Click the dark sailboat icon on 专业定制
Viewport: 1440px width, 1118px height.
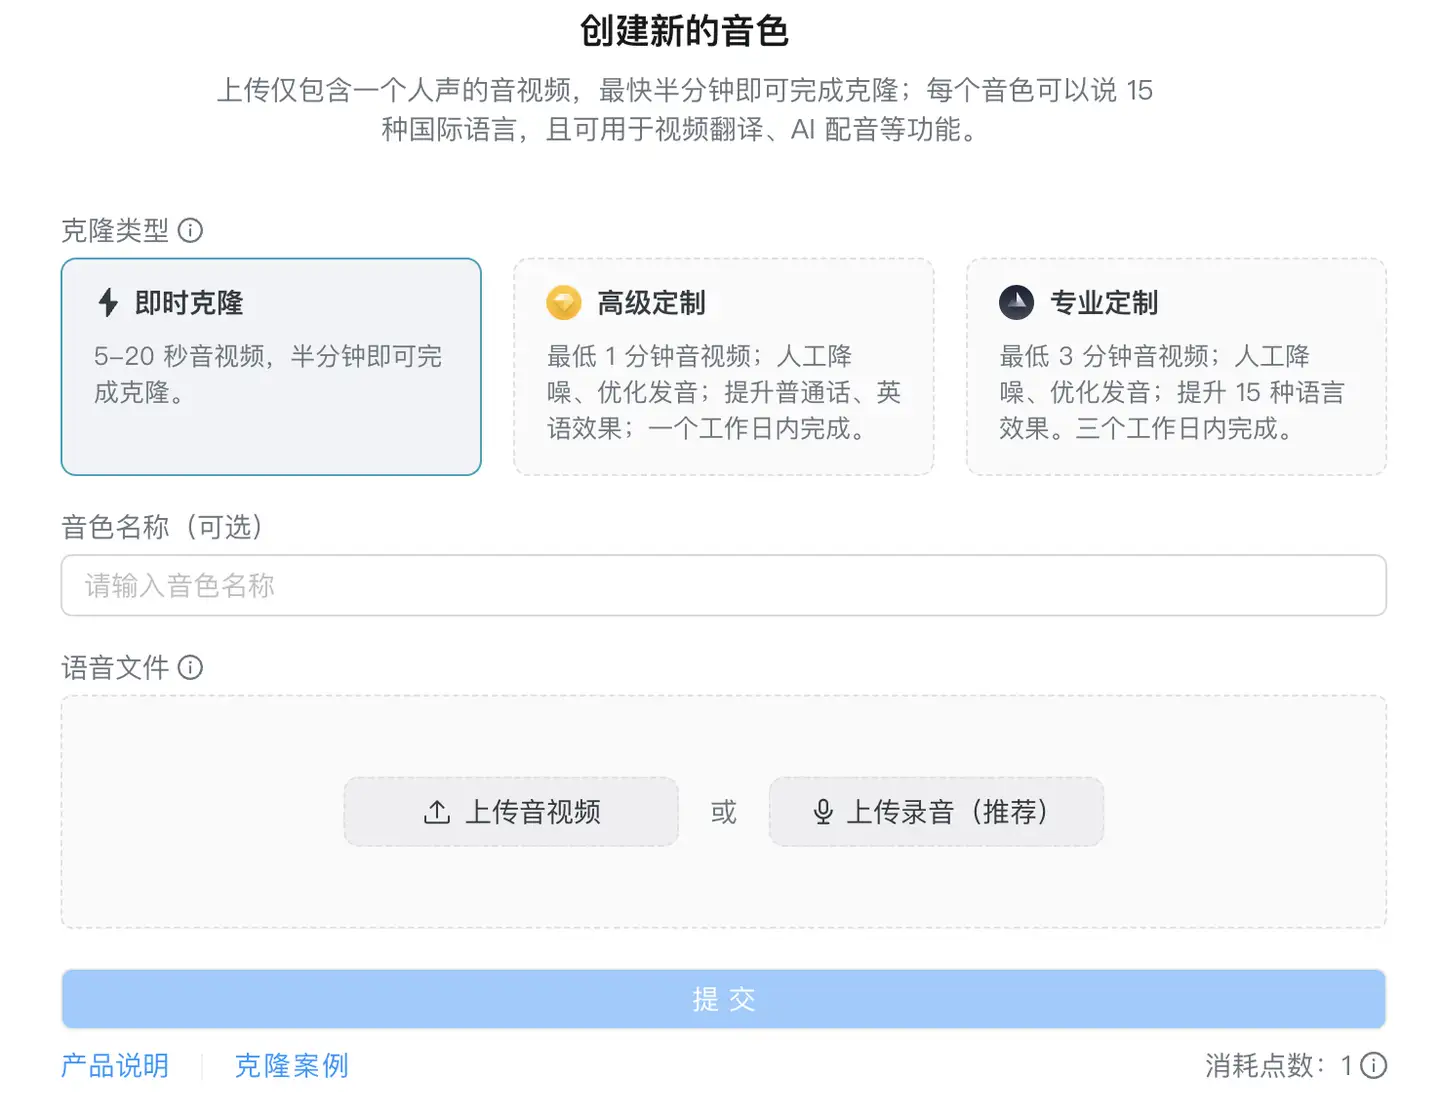pos(1016,302)
